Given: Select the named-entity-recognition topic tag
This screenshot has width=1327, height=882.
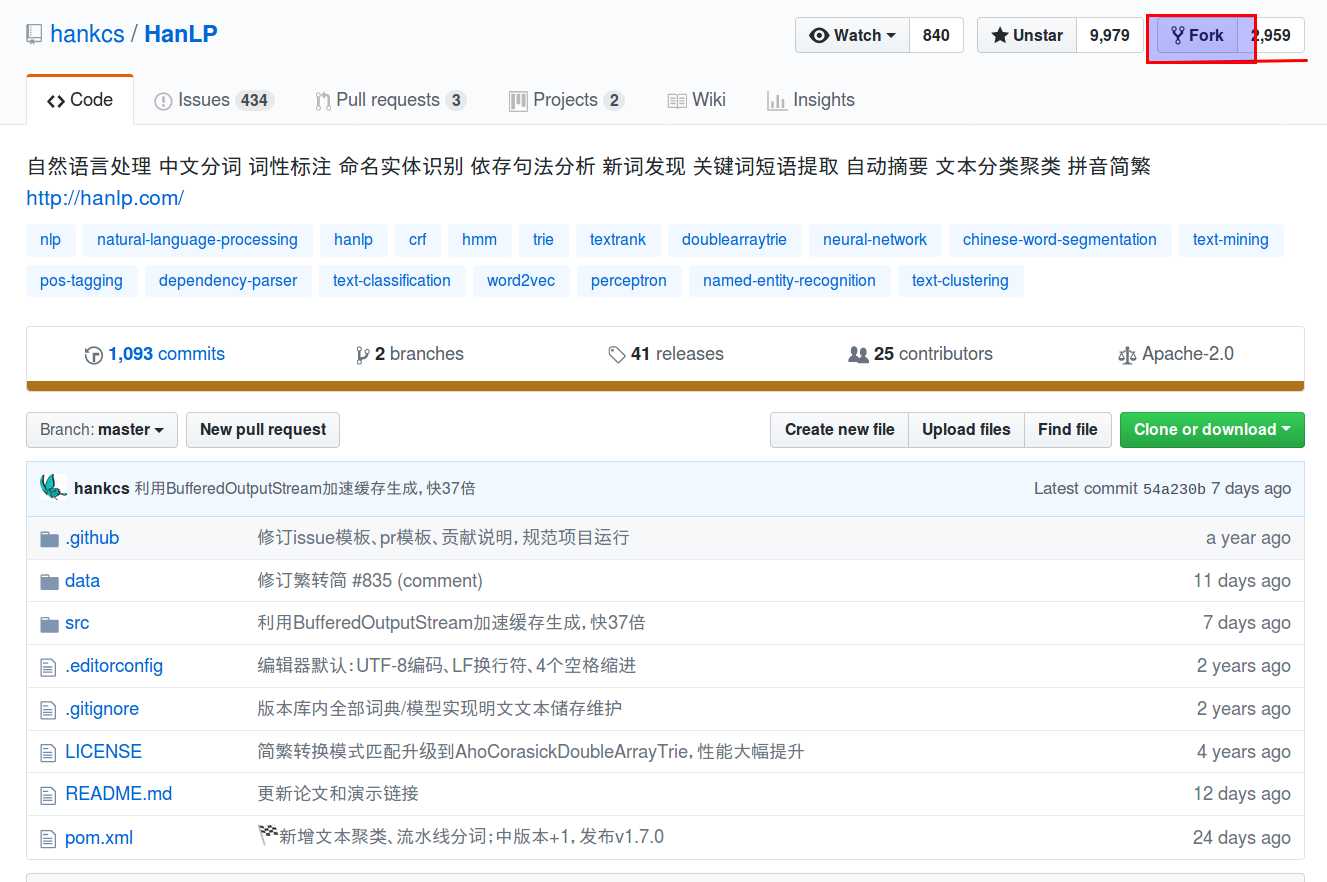Looking at the screenshot, I should click(789, 281).
